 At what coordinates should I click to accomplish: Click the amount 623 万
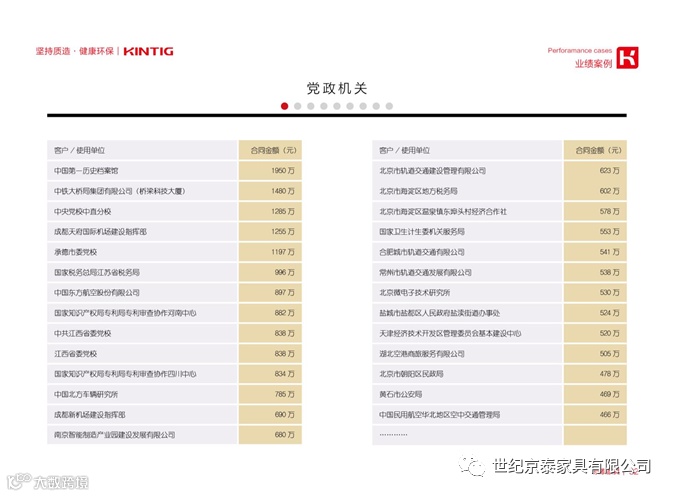coord(609,171)
